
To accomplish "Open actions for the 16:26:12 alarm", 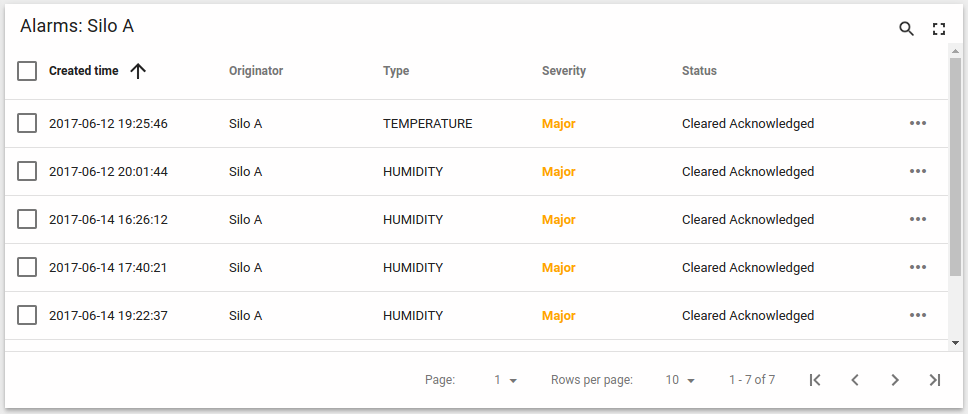I will [917, 220].
